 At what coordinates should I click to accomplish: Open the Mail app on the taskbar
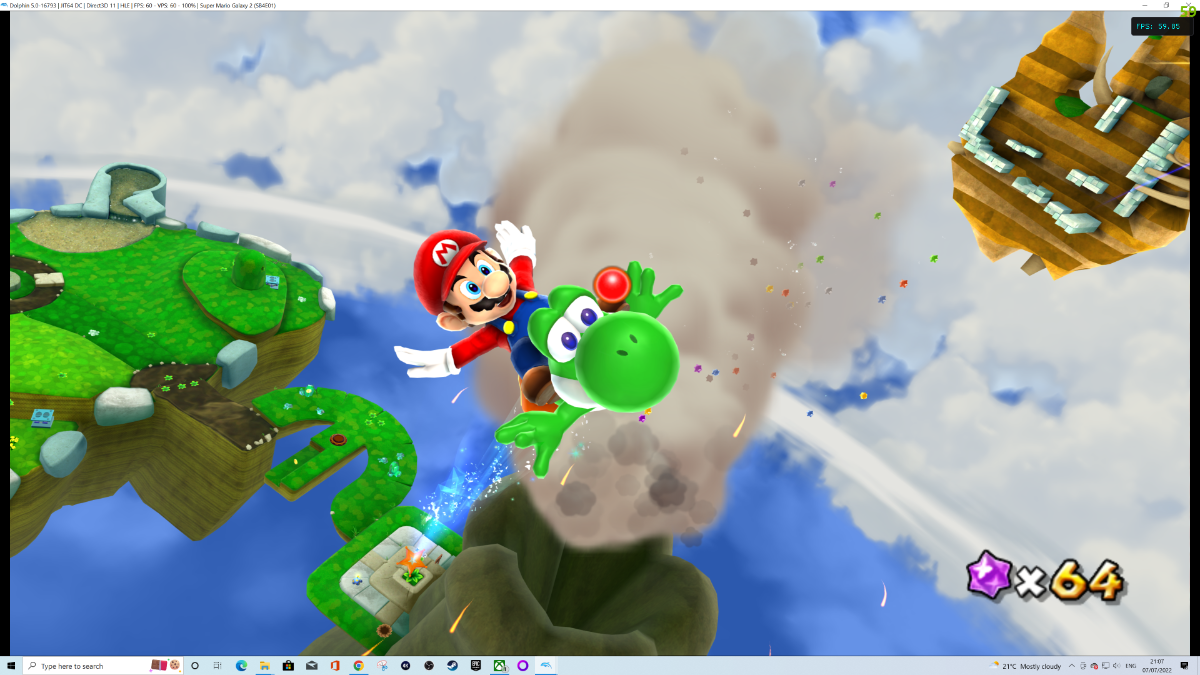coord(312,665)
